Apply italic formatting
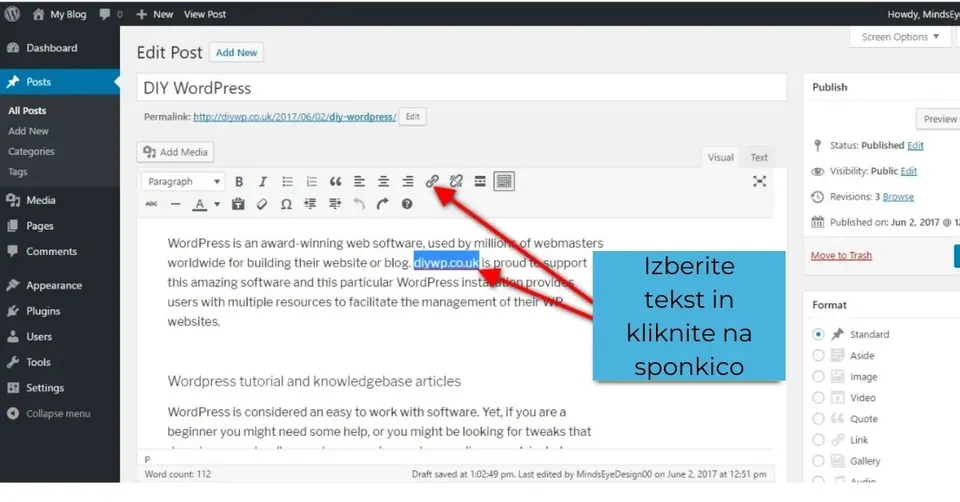The image size is (960, 502). 263,181
